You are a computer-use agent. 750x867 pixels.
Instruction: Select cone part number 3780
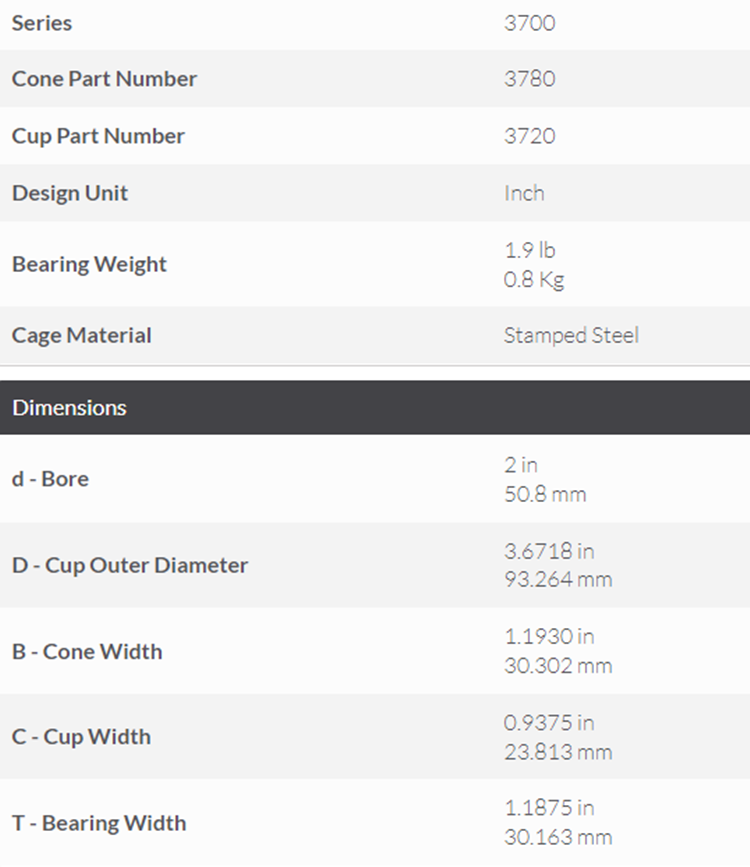[x=529, y=79]
